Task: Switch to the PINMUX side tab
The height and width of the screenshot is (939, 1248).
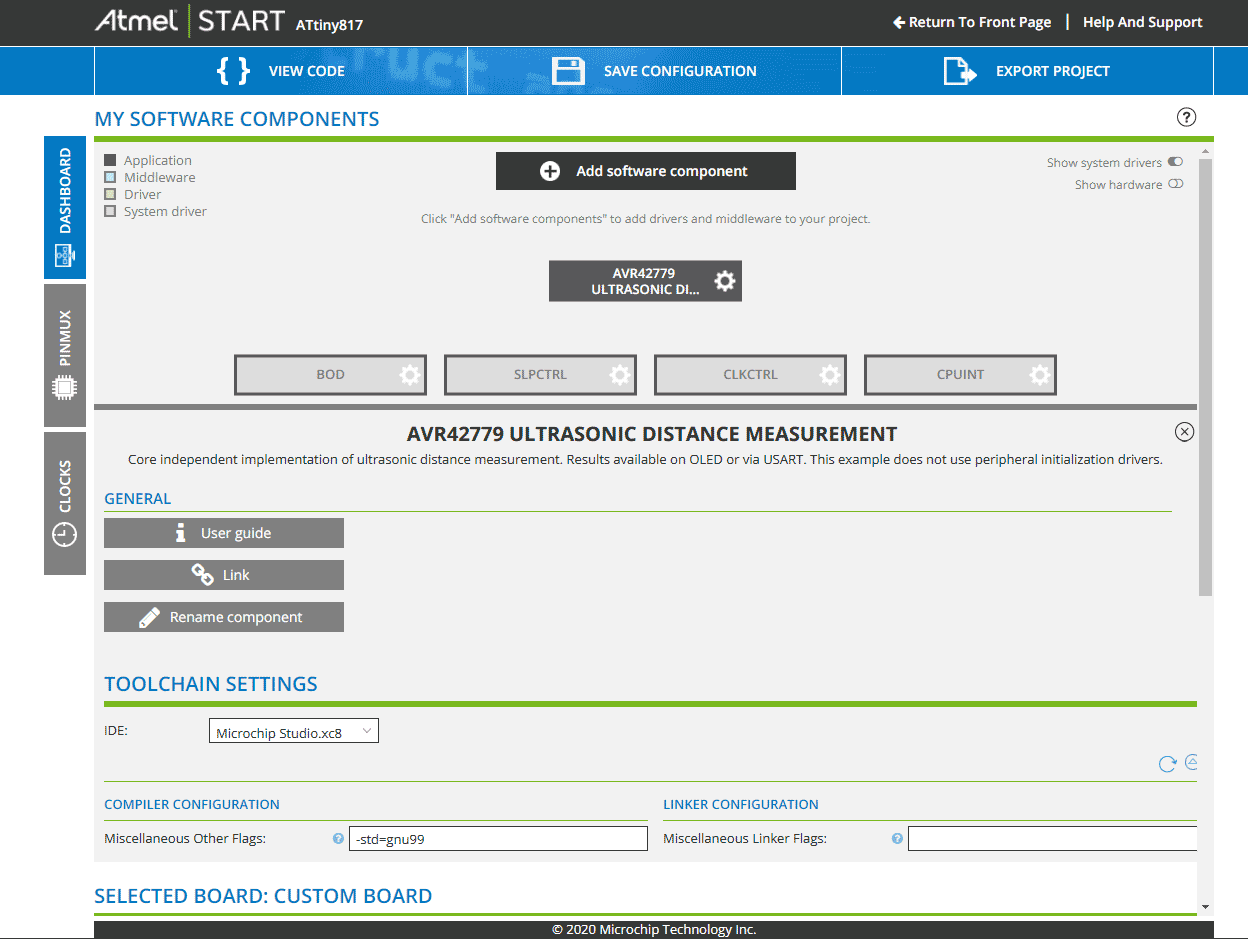Action: pyautogui.click(x=65, y=355)
